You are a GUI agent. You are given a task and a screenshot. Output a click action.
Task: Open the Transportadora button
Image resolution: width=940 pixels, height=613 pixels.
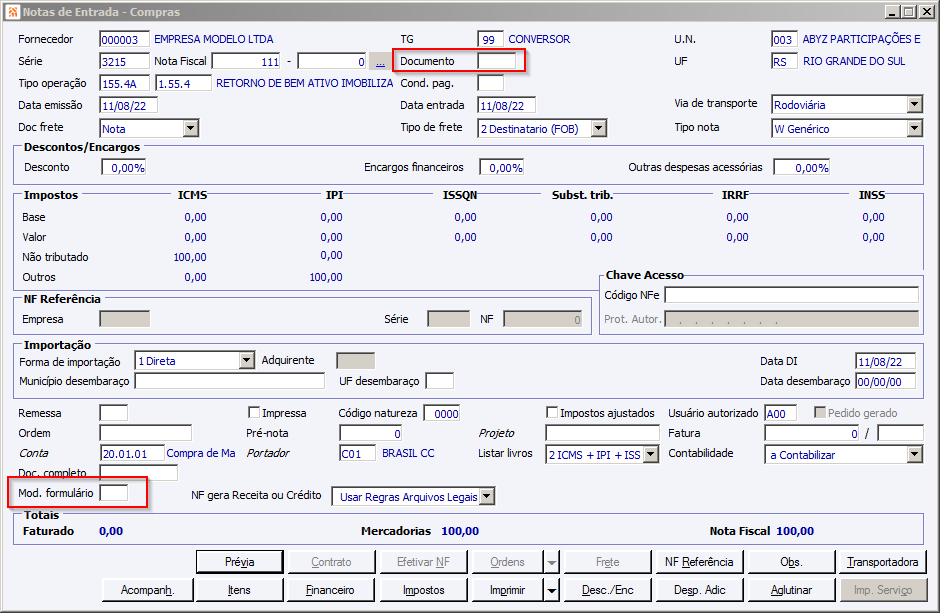882,562
